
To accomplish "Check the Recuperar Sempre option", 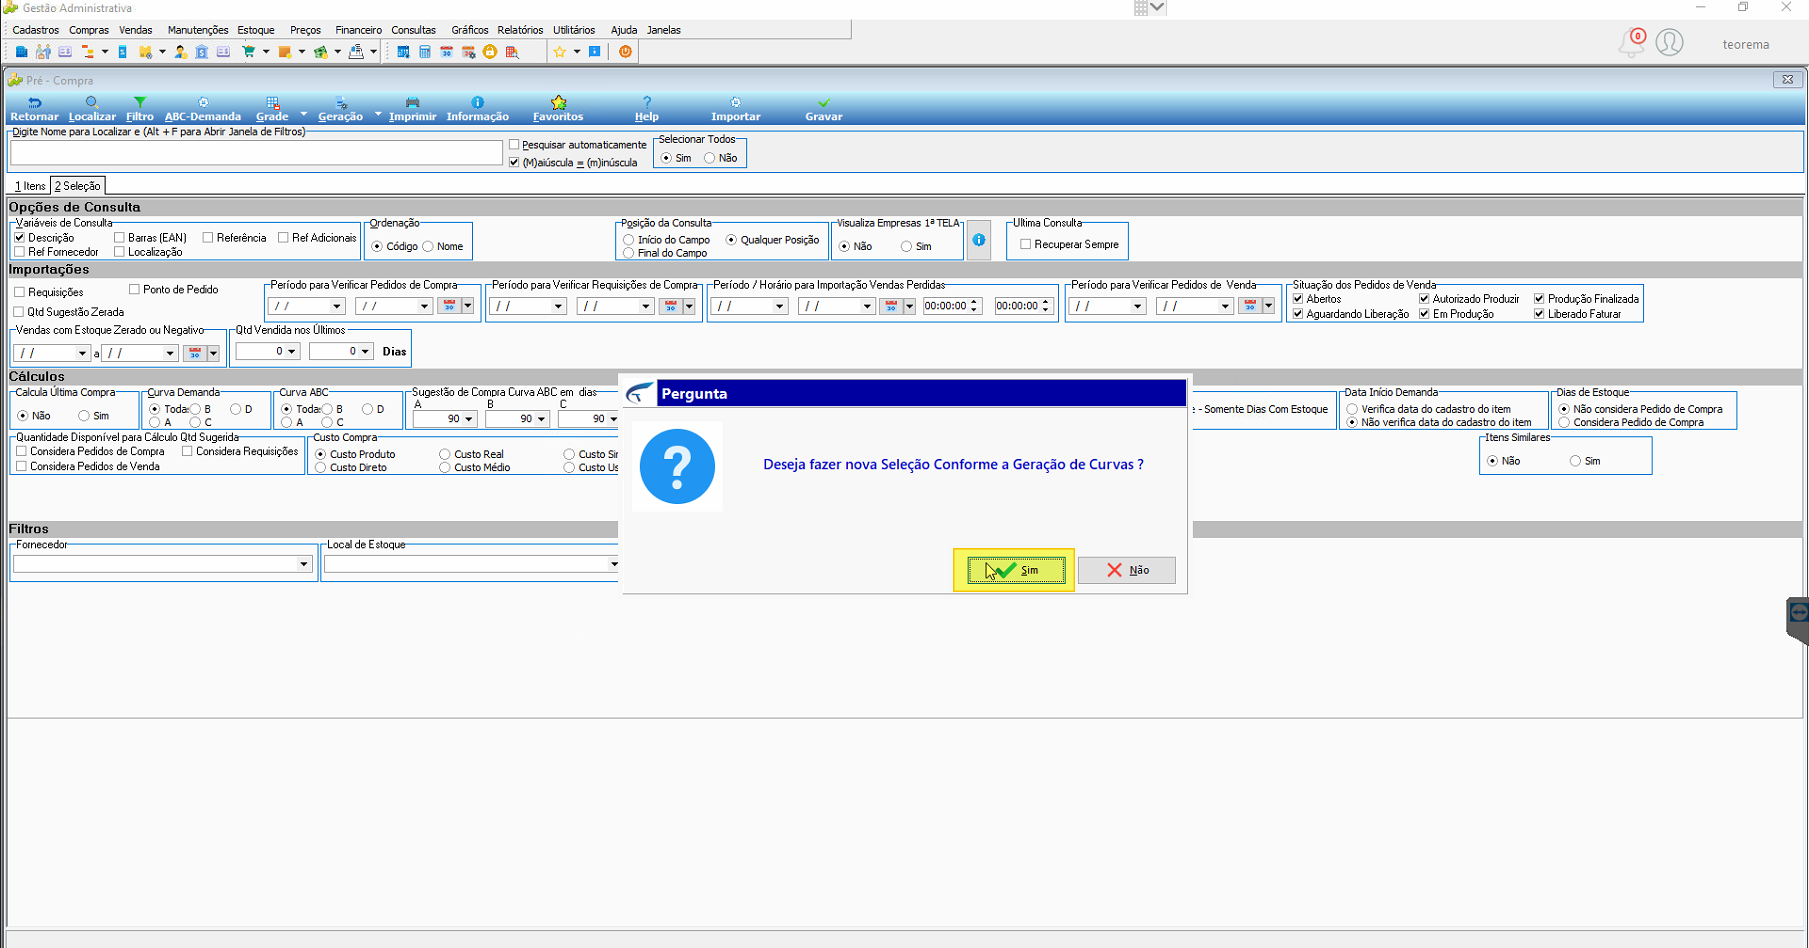I will [1025, 244].
